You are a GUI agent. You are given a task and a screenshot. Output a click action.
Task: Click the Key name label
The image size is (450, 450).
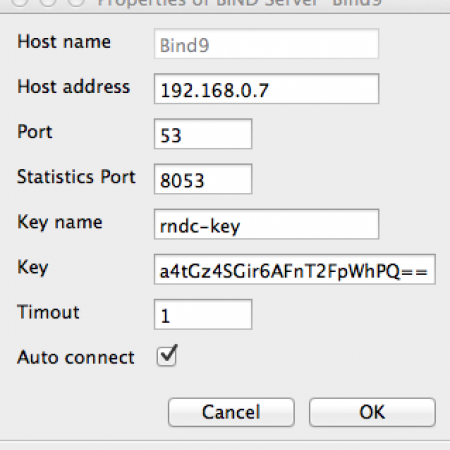pos(60,222)
